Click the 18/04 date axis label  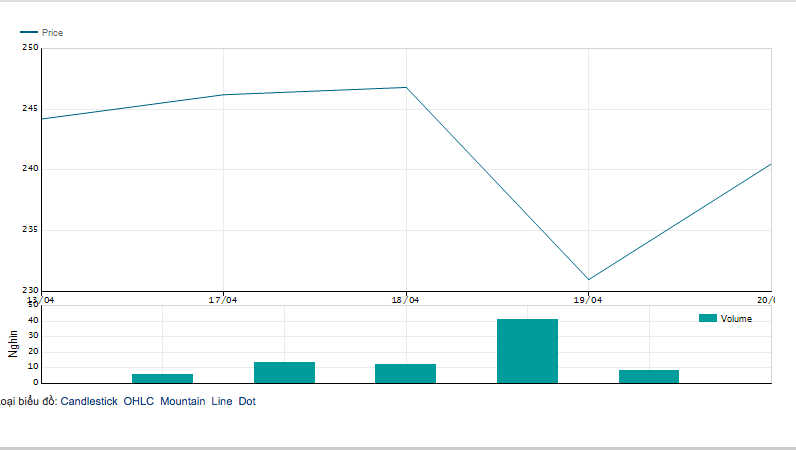(x=405, y=299)
